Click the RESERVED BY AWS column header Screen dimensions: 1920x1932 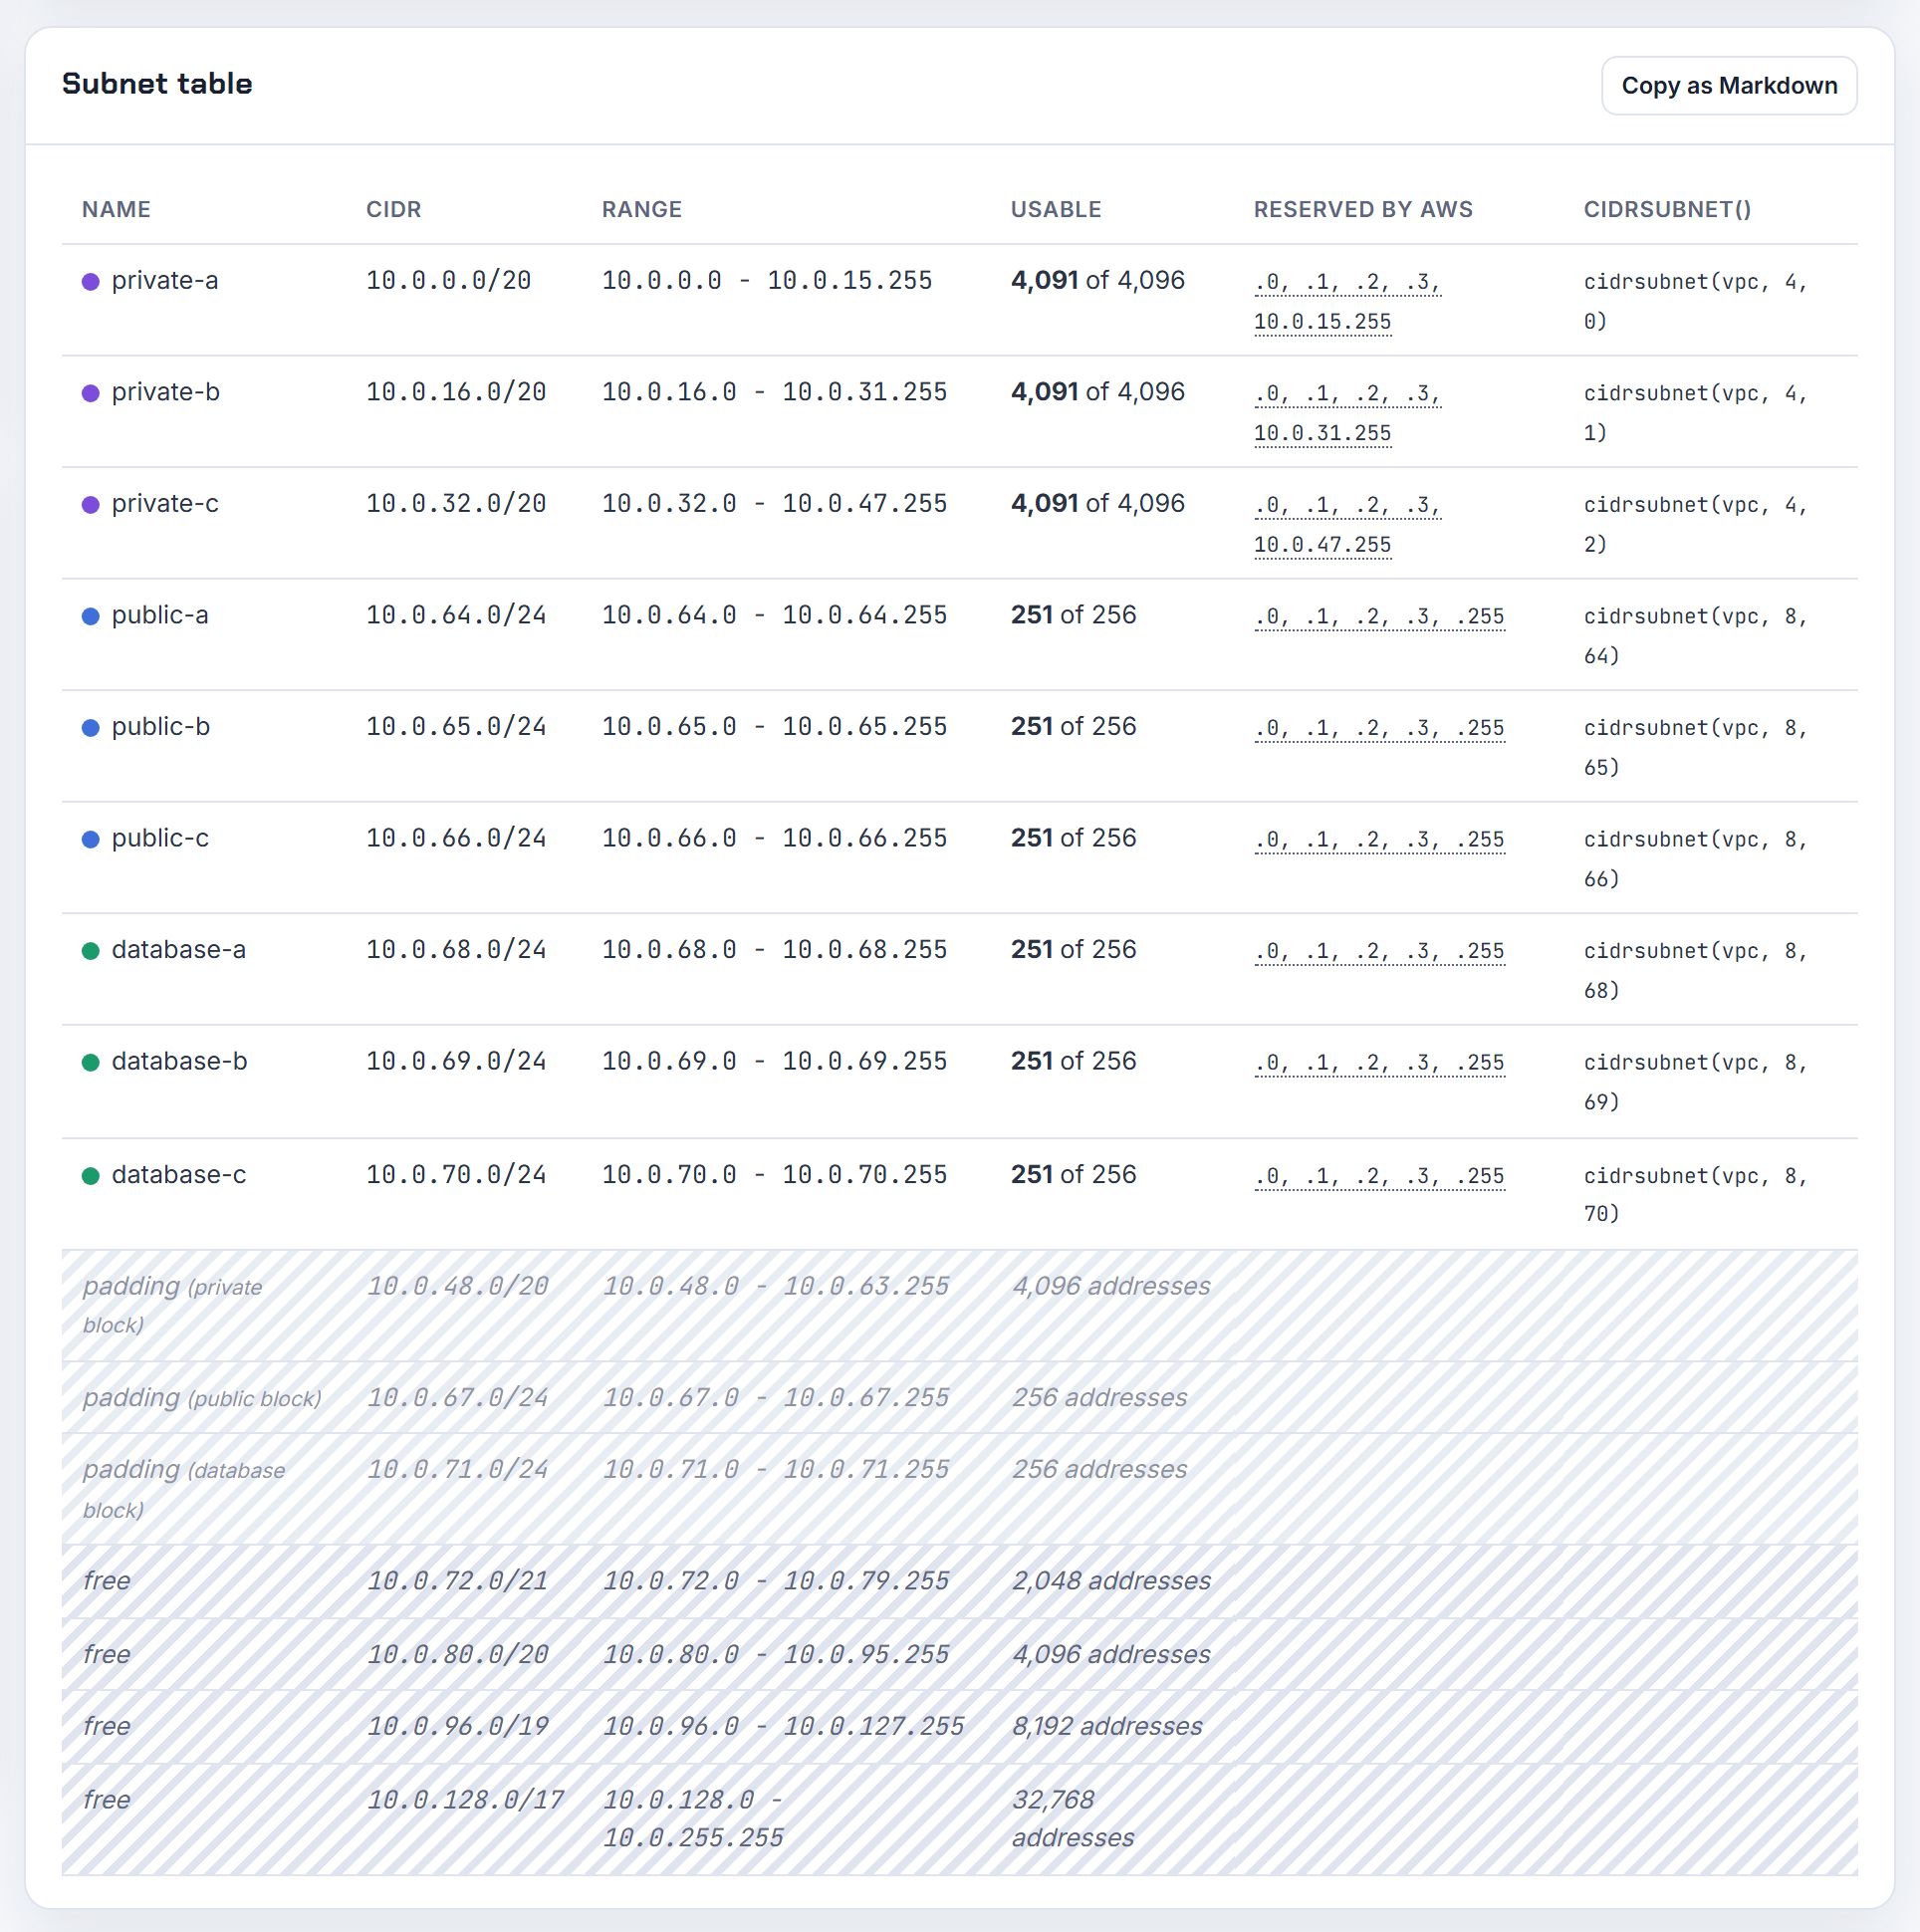(x=1363, y=210)
